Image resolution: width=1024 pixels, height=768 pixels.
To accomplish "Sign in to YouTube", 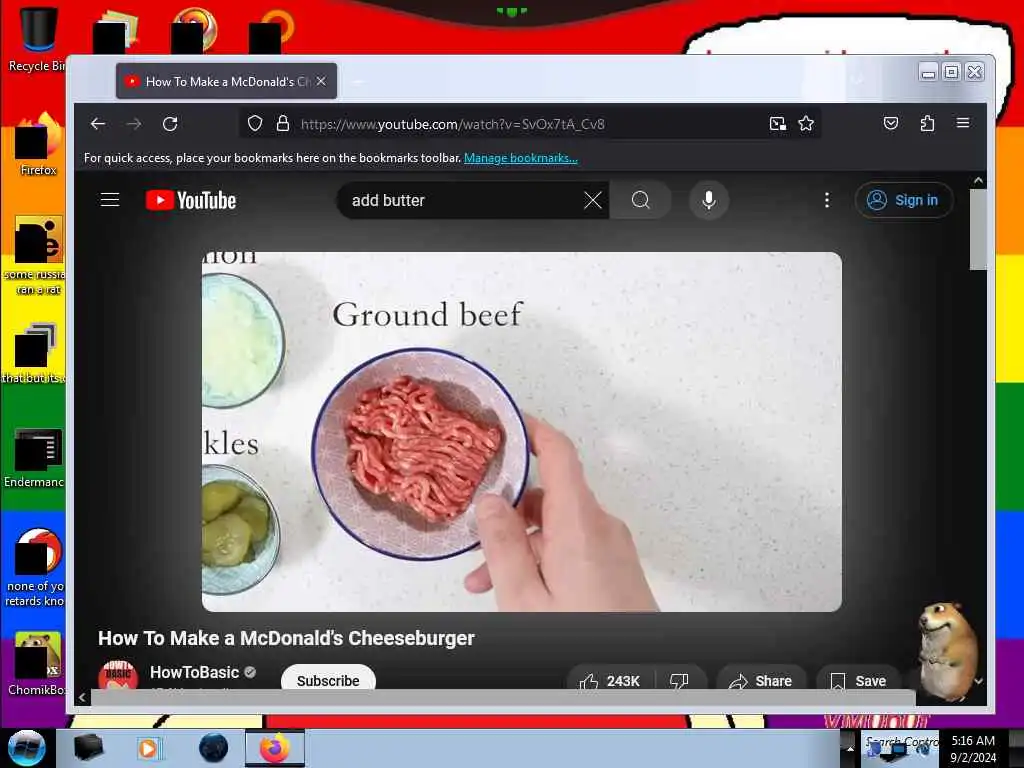I will coord(904,200).
